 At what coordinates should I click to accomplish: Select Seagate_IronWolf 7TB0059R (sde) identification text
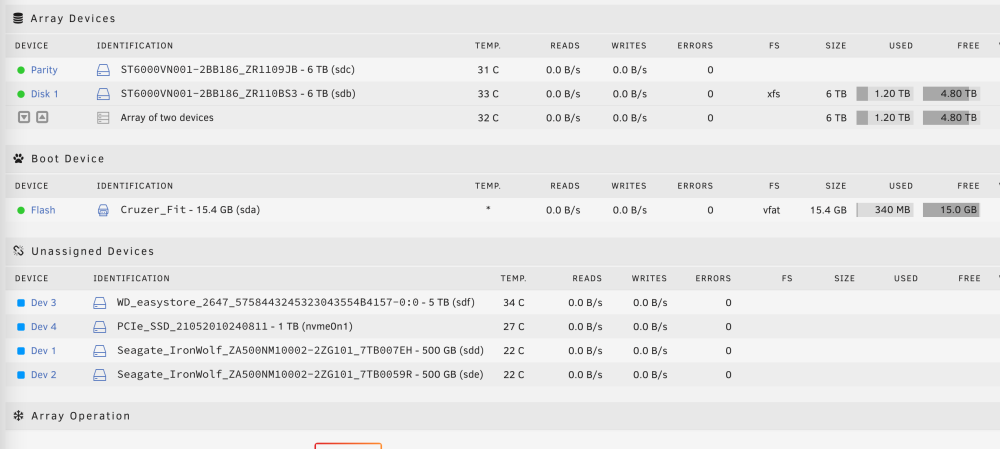tap(300, 374)
